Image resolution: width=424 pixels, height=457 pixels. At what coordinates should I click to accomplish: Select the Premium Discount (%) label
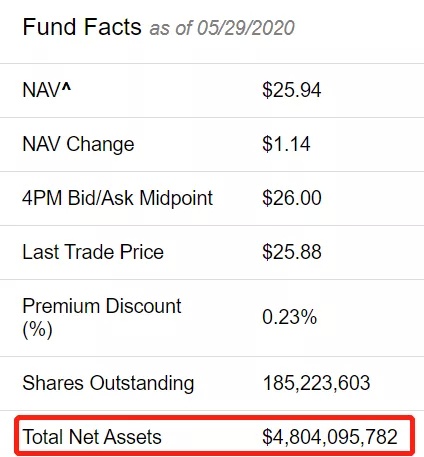(102, 317)
